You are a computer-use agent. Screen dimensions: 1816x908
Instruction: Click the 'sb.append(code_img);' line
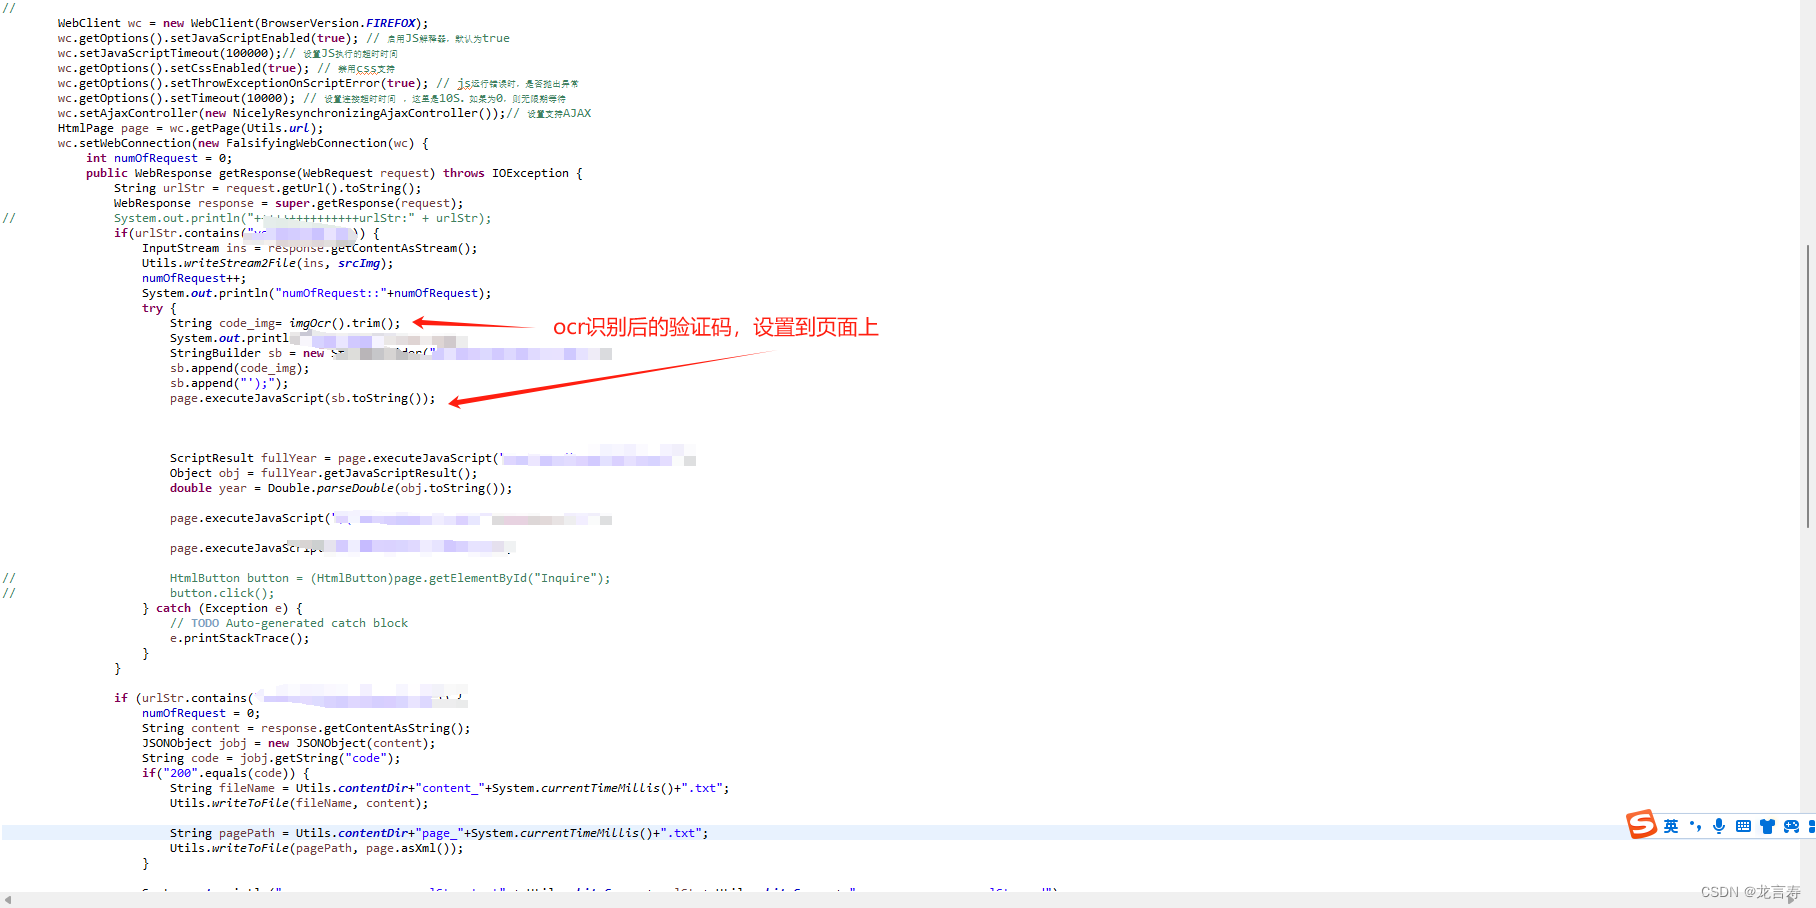tap(240, 368)
